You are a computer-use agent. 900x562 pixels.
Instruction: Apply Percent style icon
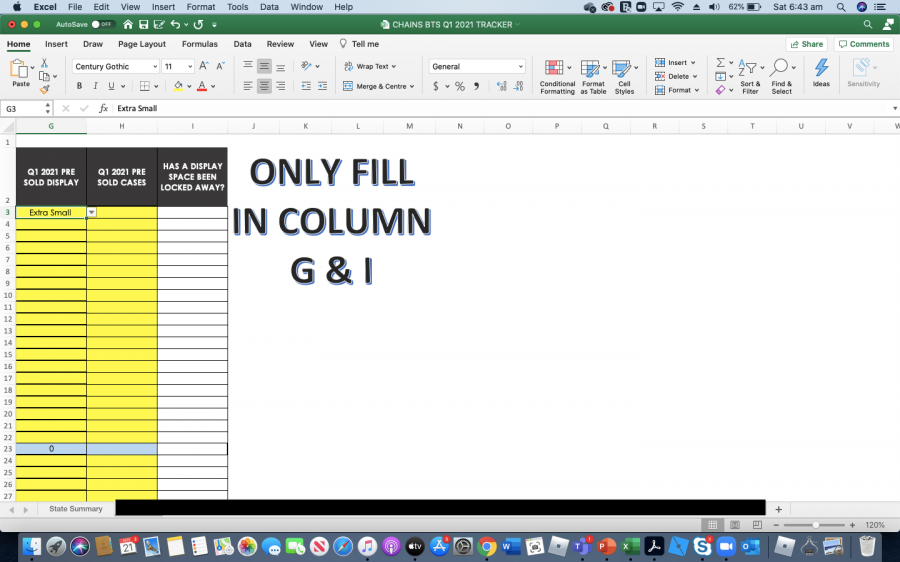pyautogui.click(x=460, y=86)
